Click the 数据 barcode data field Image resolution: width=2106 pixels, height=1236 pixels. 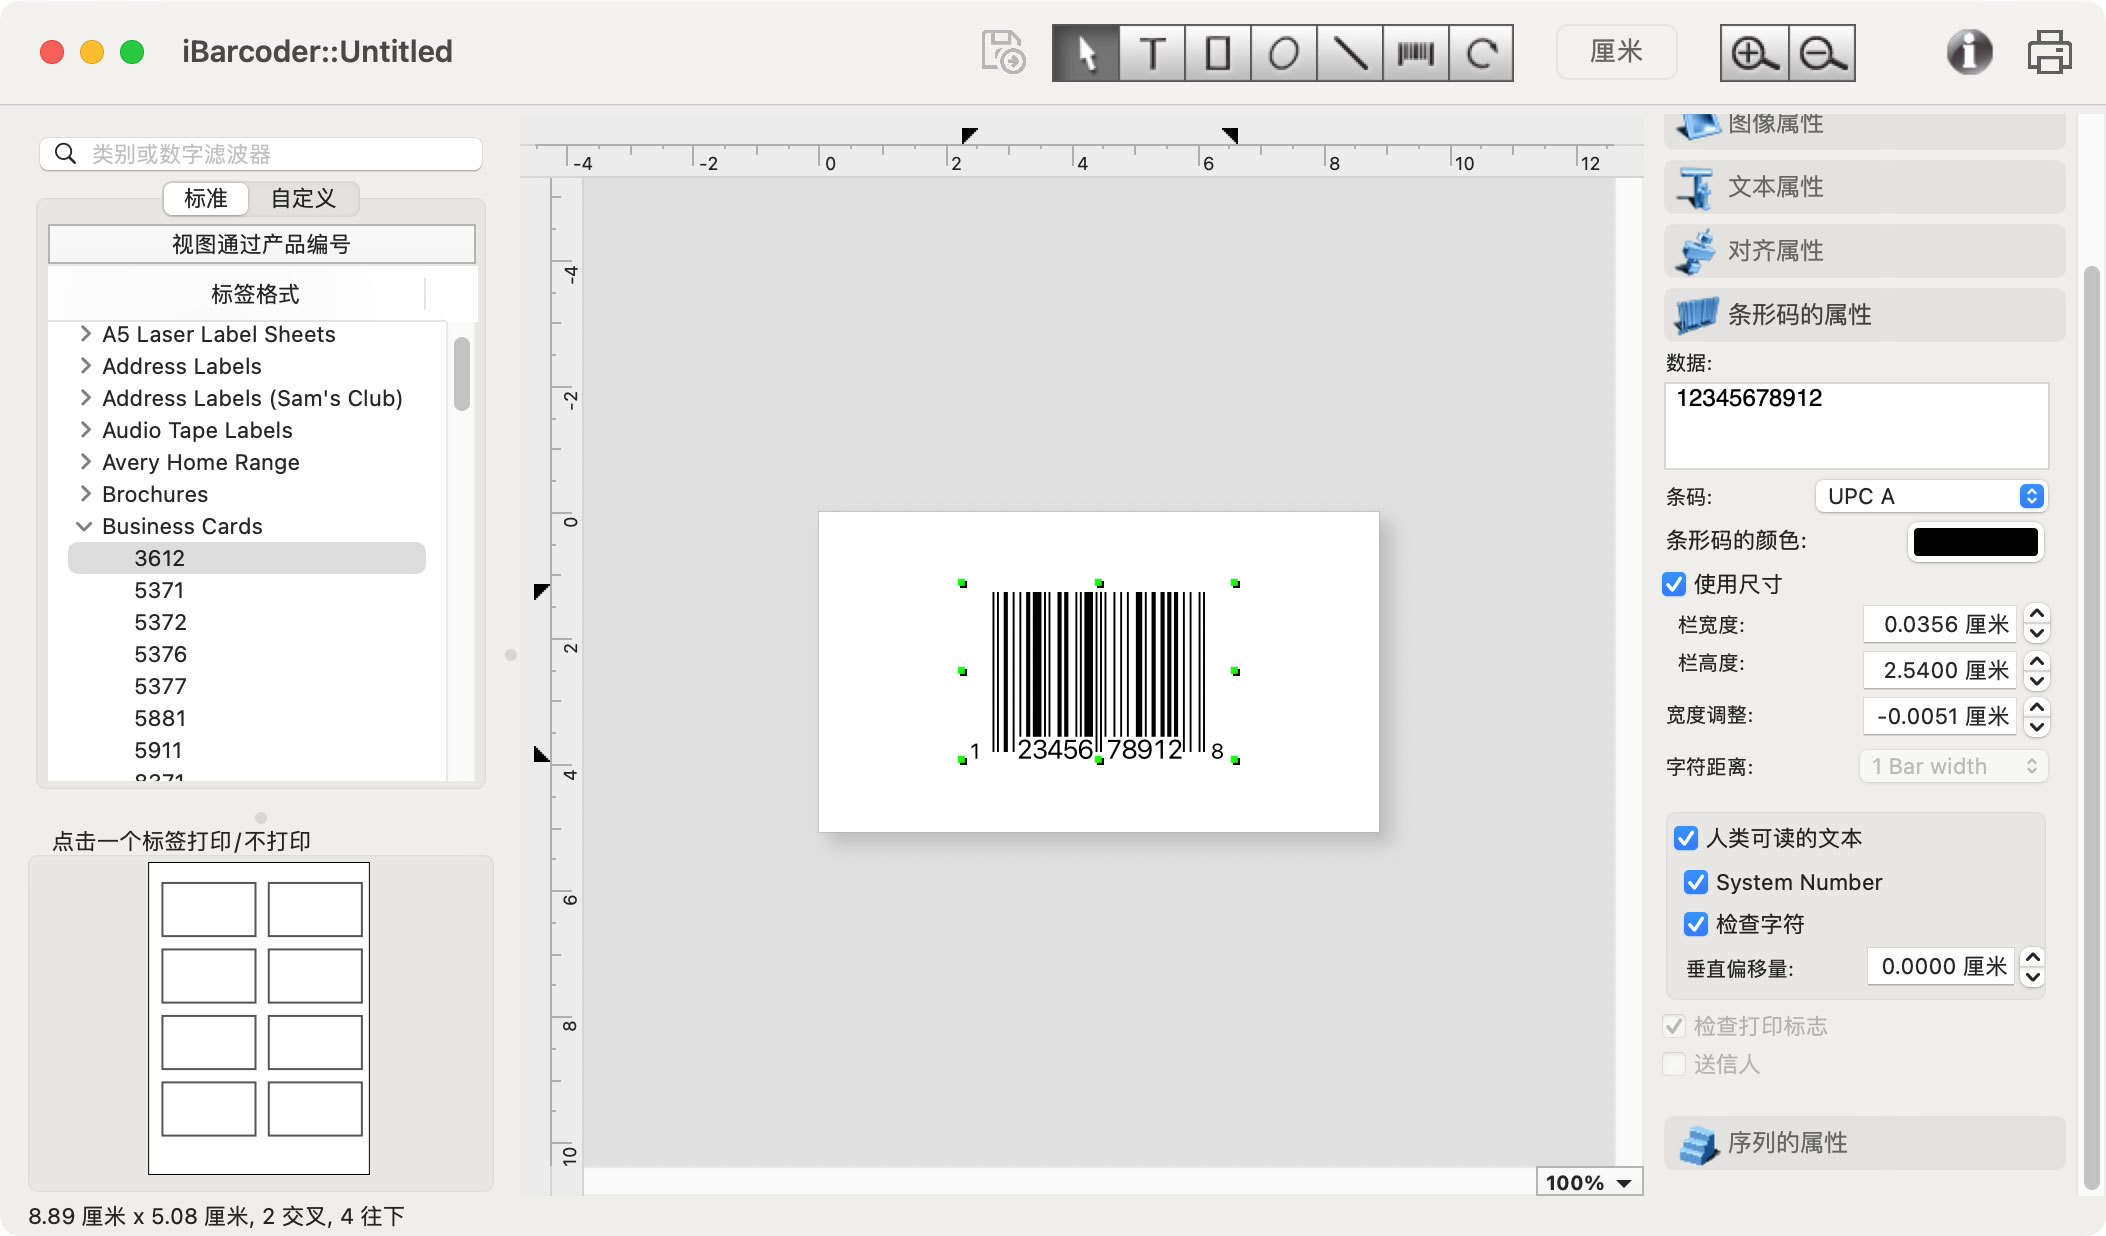pos(1856,425)
